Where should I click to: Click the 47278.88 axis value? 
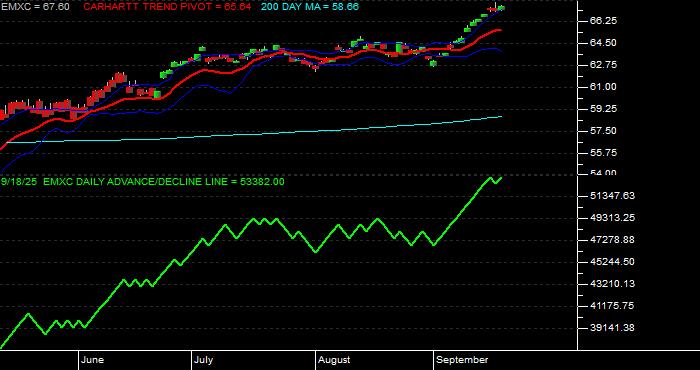[x=612, y=240]
